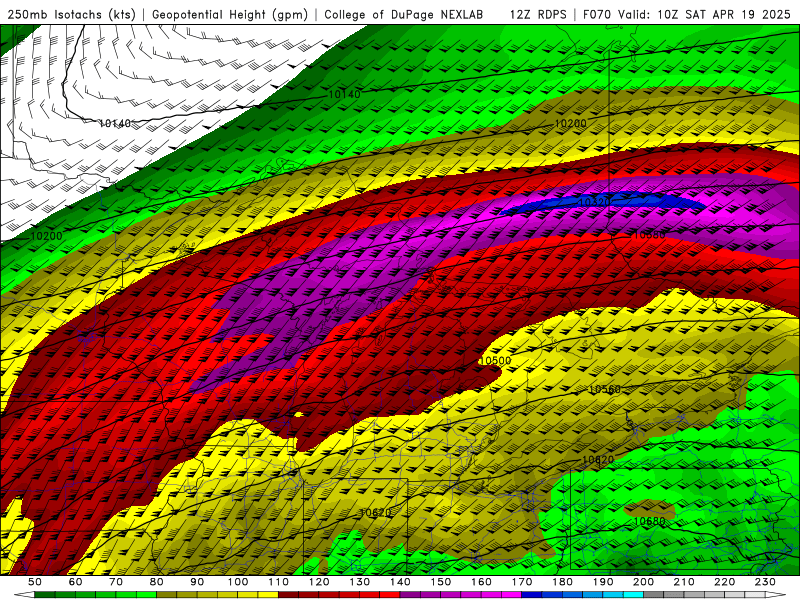
Task: Click the 110 knot colorbar label
Action: click(278, 582)
